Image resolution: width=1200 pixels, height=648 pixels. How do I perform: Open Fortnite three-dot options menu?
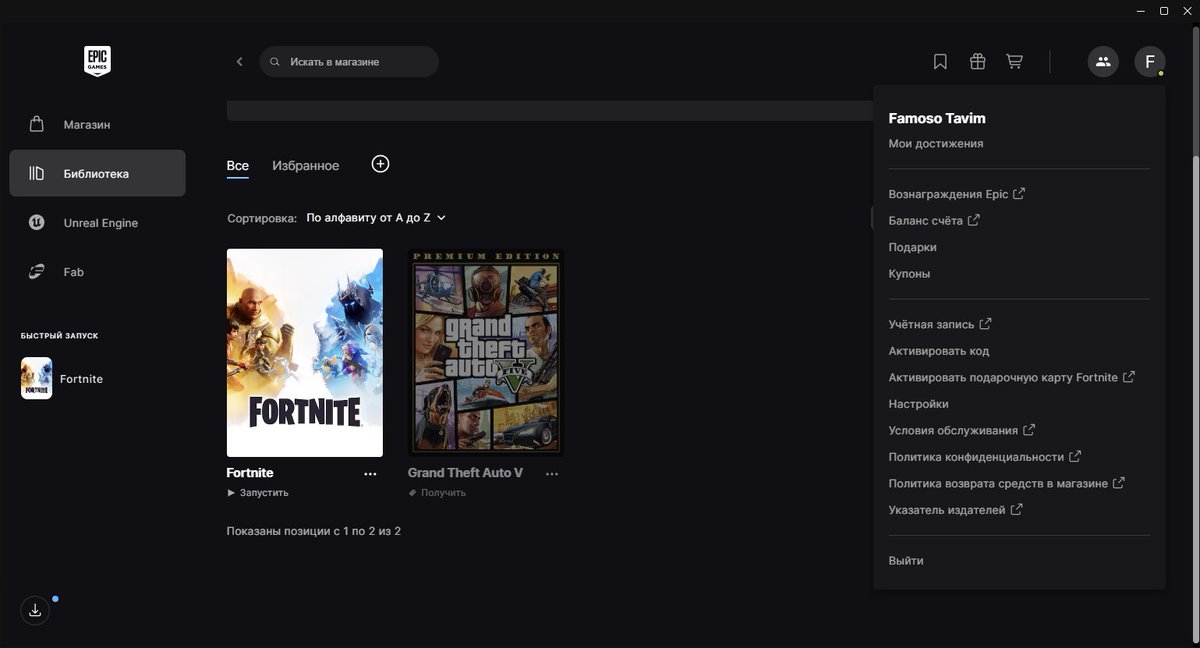tap(370, 474)
